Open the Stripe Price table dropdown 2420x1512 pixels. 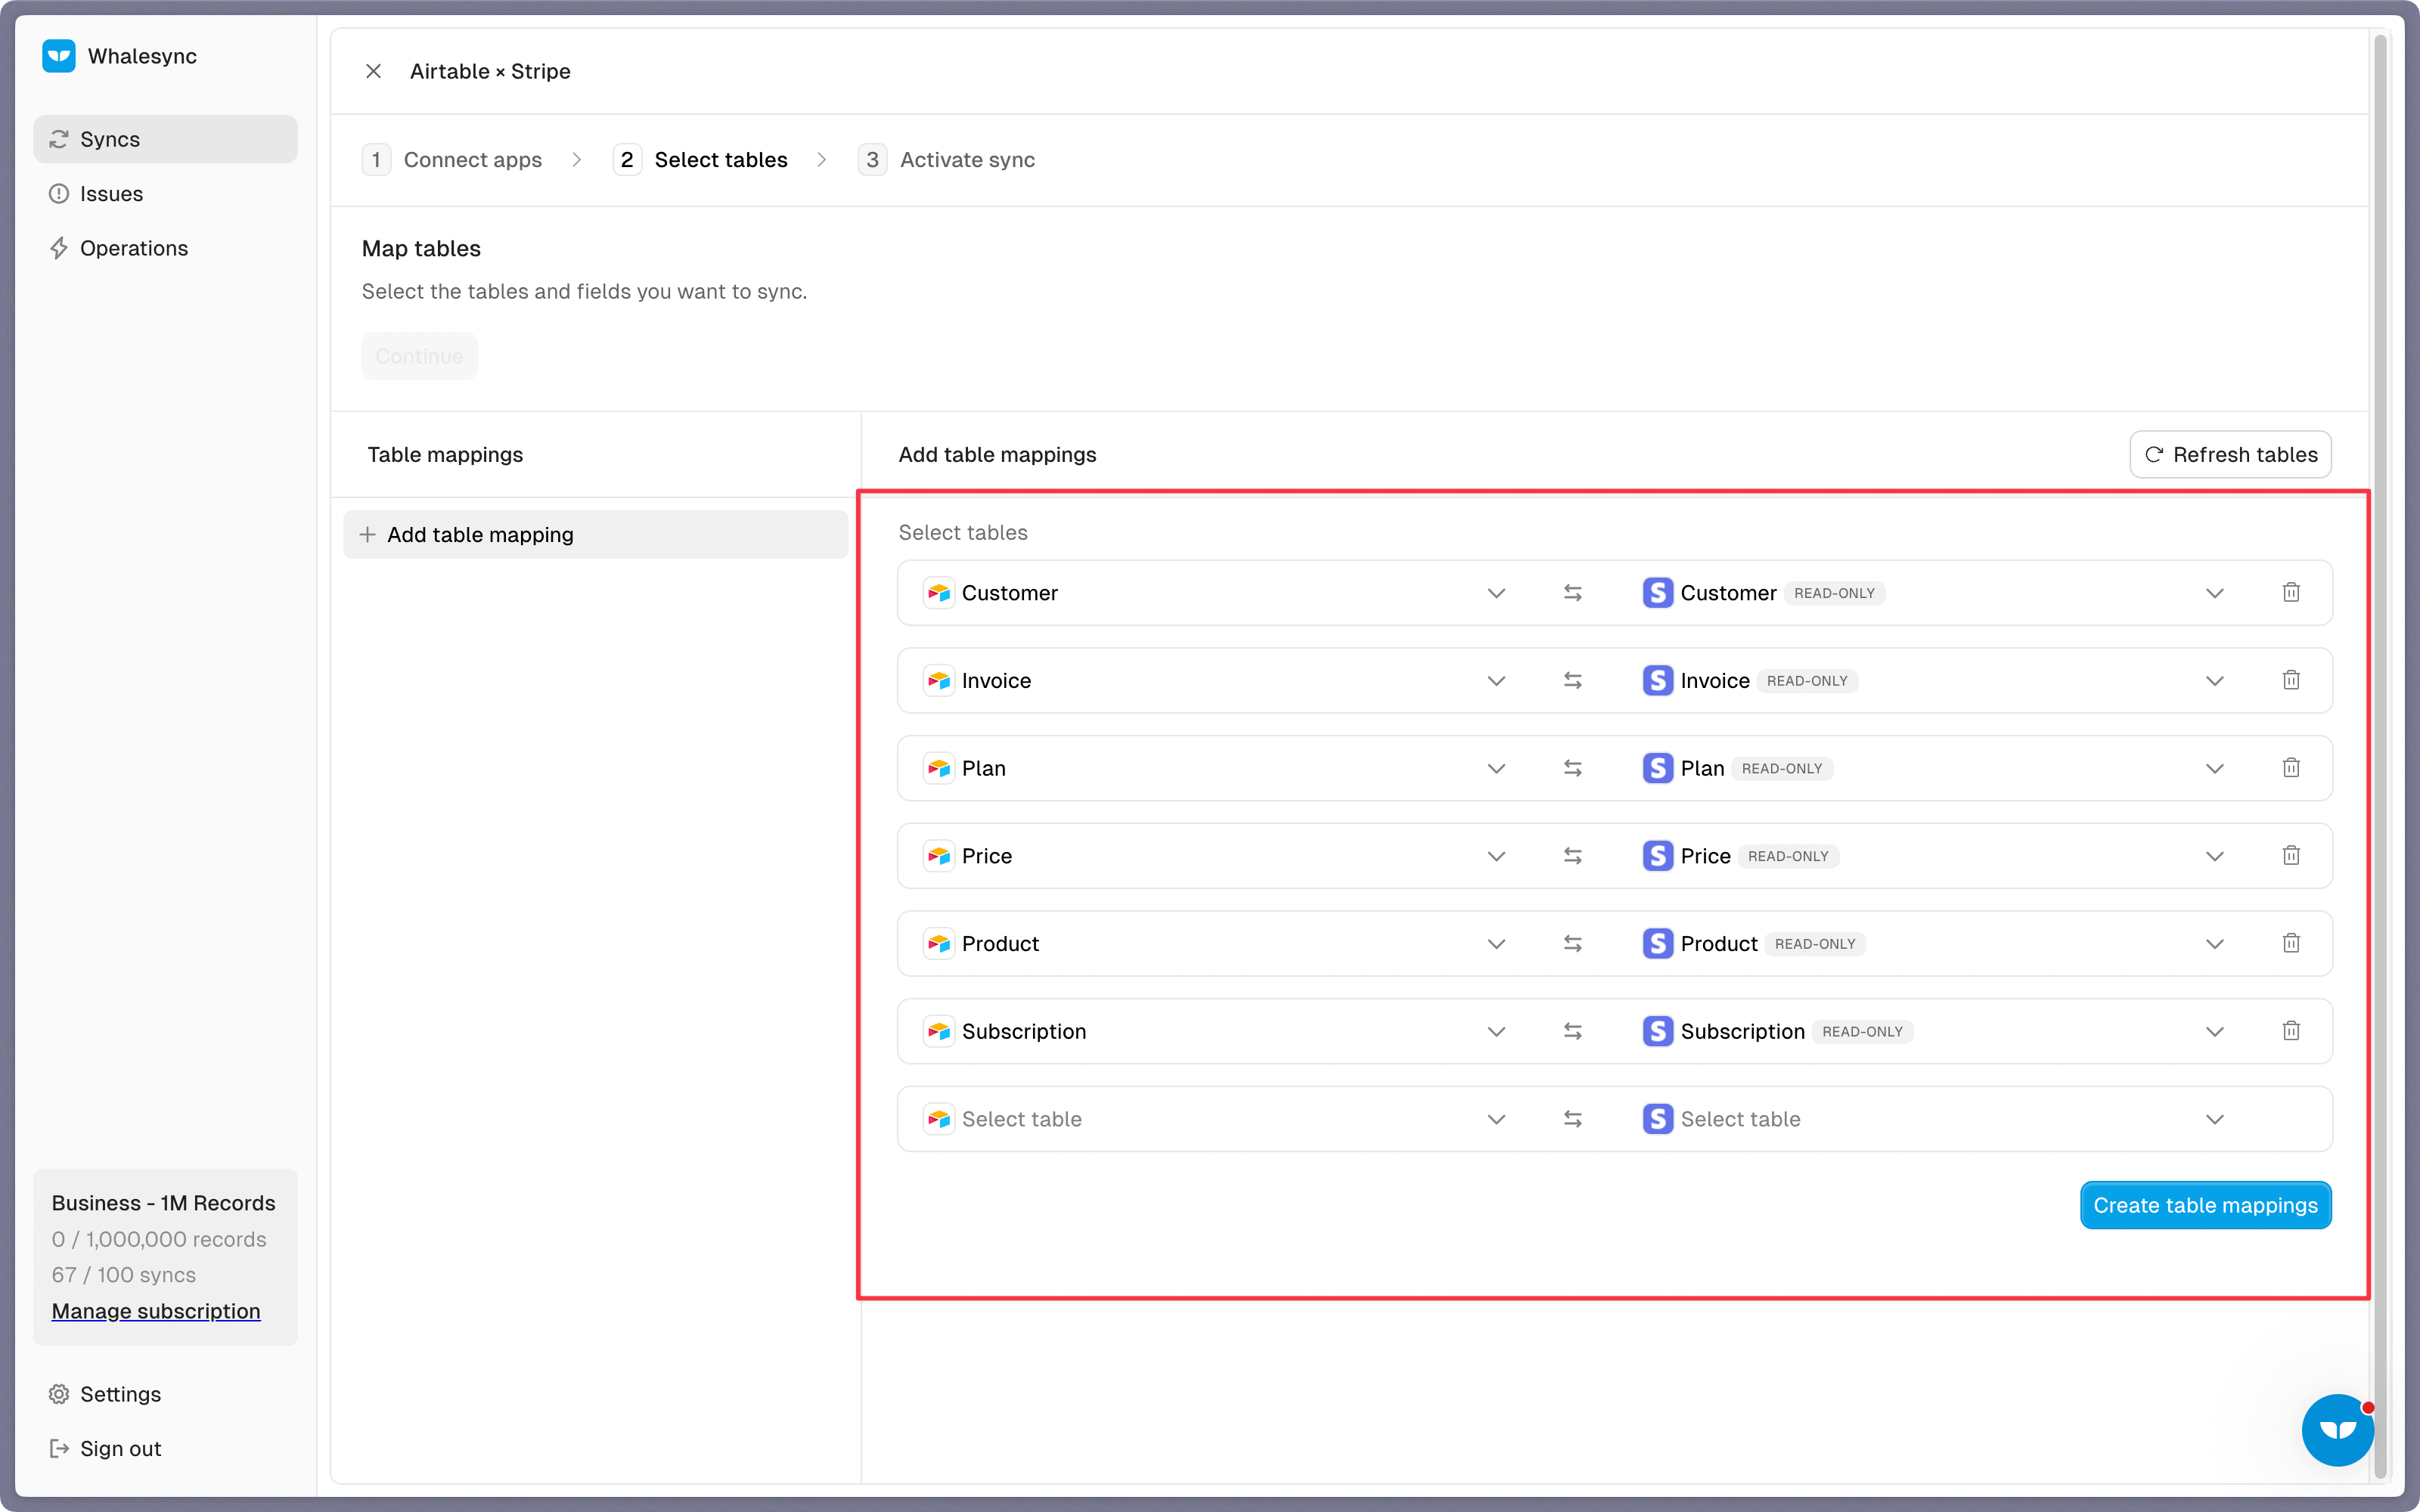2215,856
